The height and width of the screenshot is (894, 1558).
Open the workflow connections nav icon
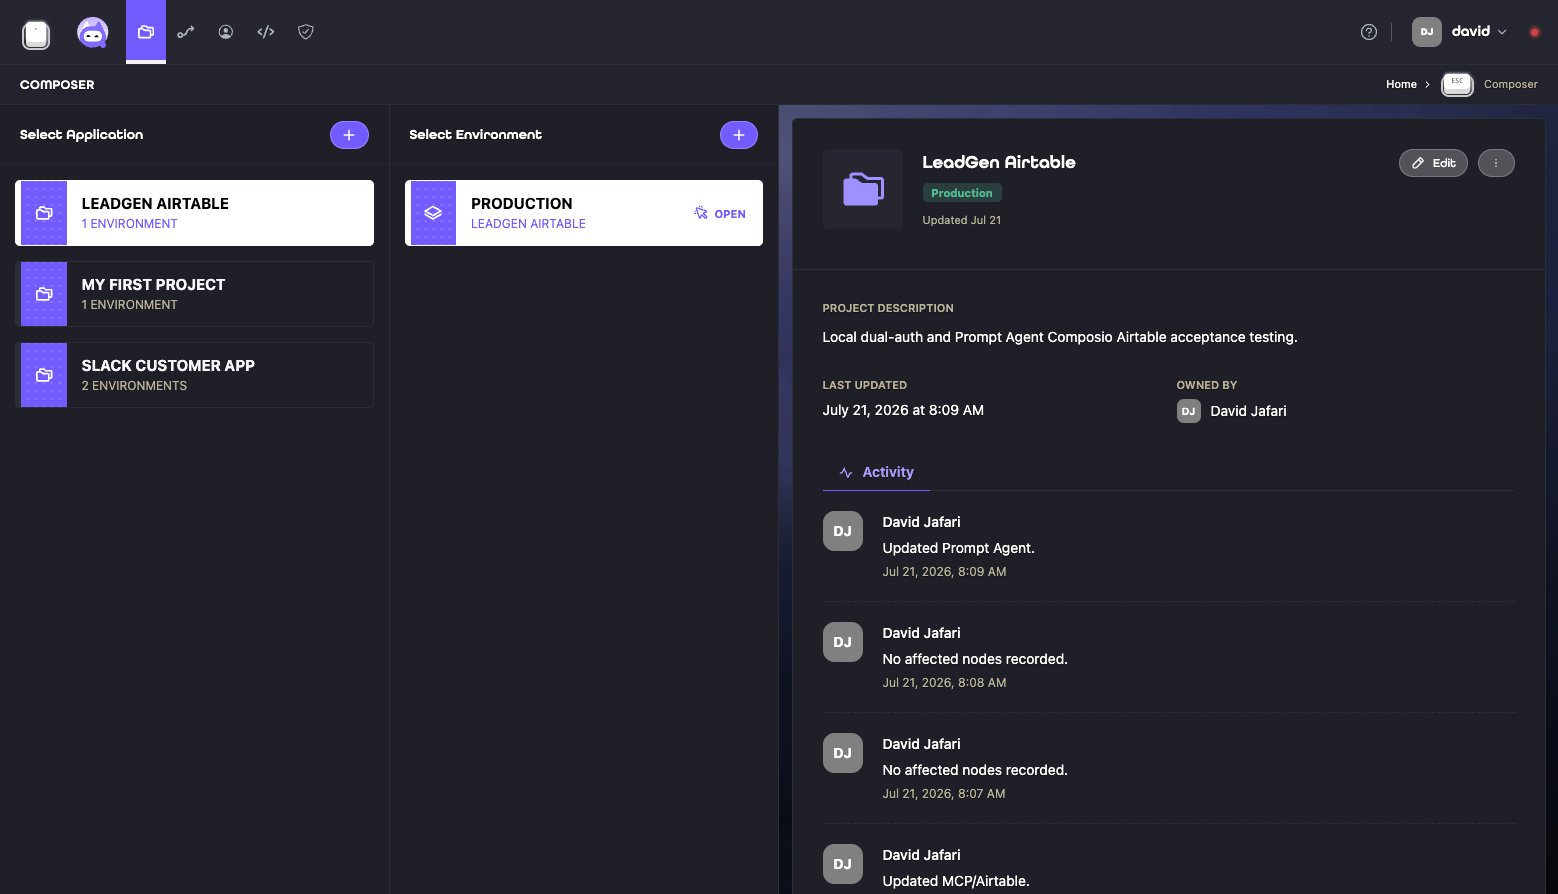point(186,32)
